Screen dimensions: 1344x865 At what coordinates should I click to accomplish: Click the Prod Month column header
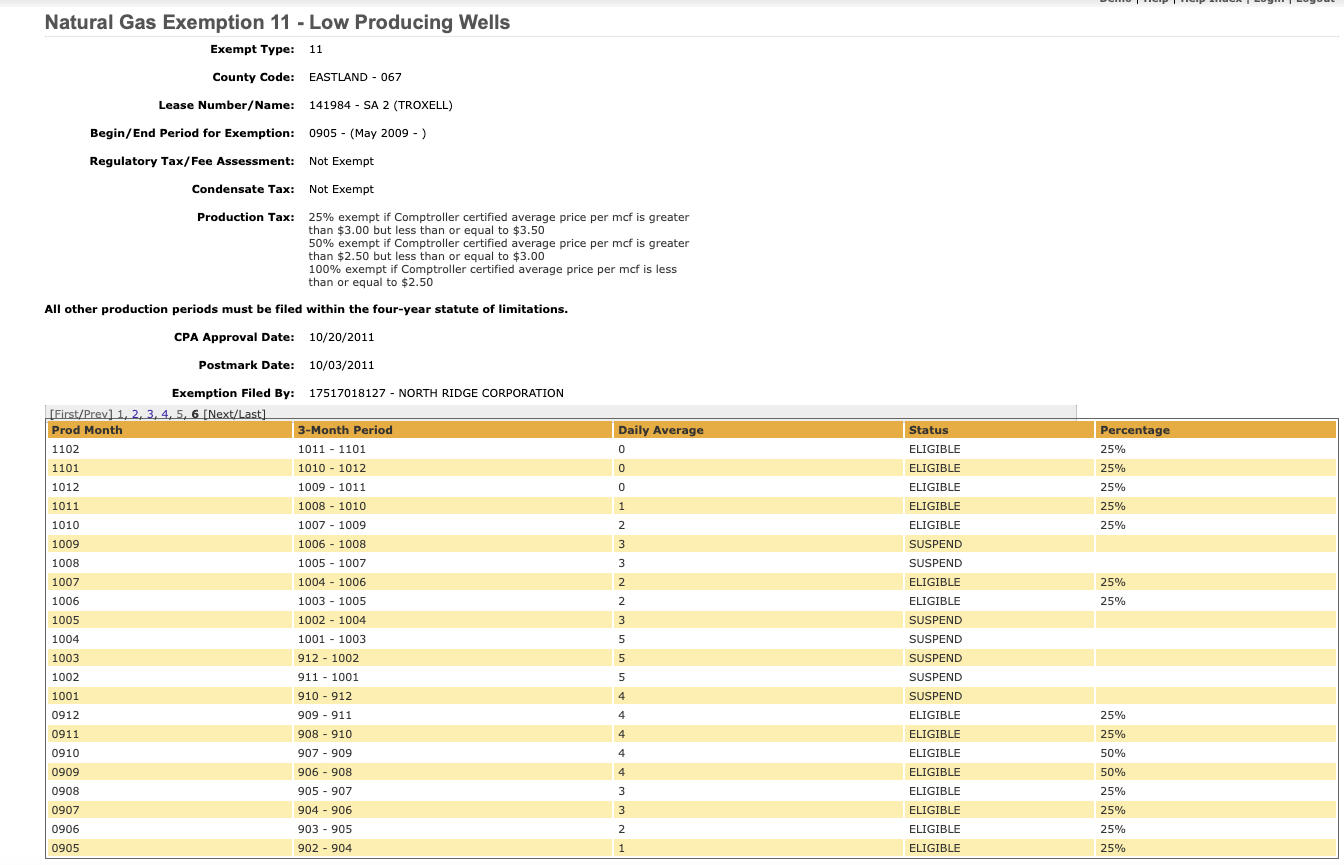[87, 430]
